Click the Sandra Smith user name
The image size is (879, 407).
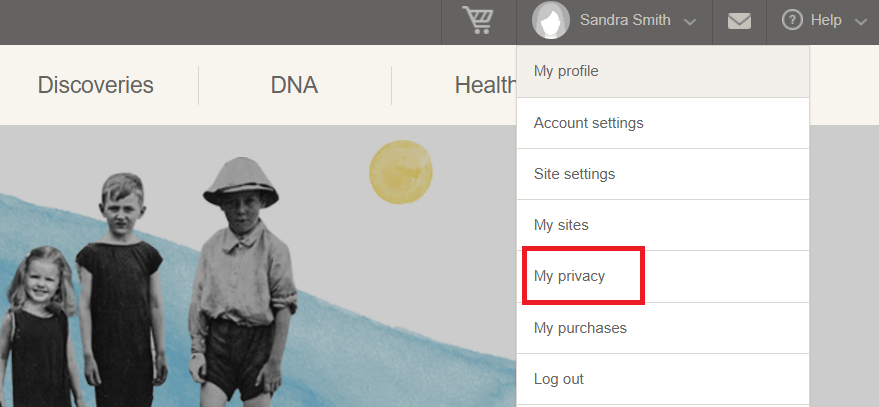tap(625, 20)
